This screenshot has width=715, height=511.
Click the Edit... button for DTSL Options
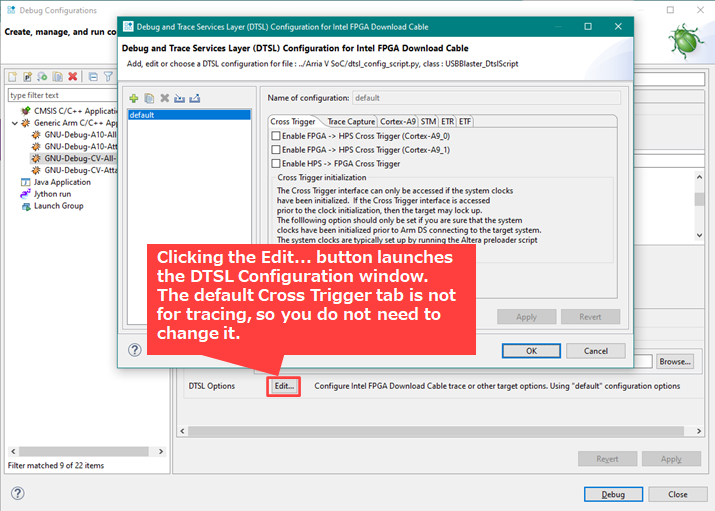tap(284, 386)
